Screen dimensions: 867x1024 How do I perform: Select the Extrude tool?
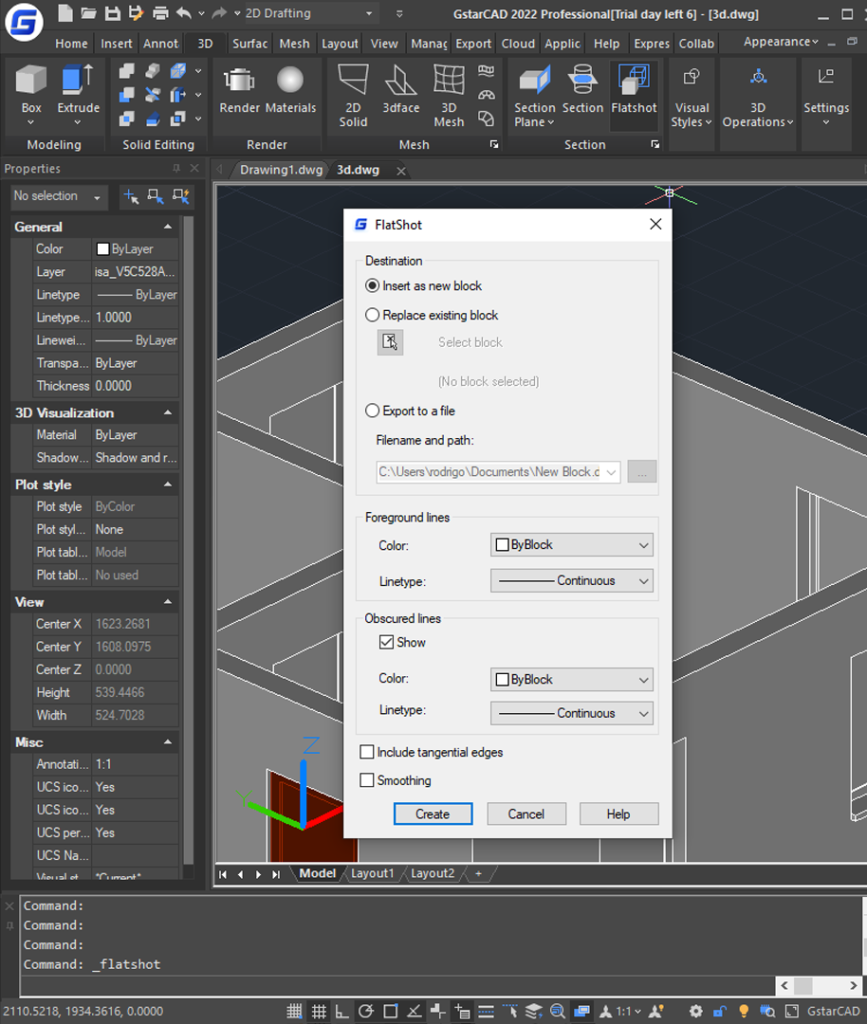78,93
